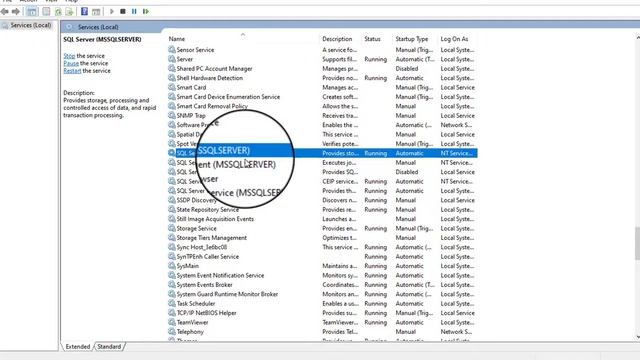Viewport: 640px width, 360px height.
Task: Refresh the services list via toolbar icon
Action: point(58,11)
